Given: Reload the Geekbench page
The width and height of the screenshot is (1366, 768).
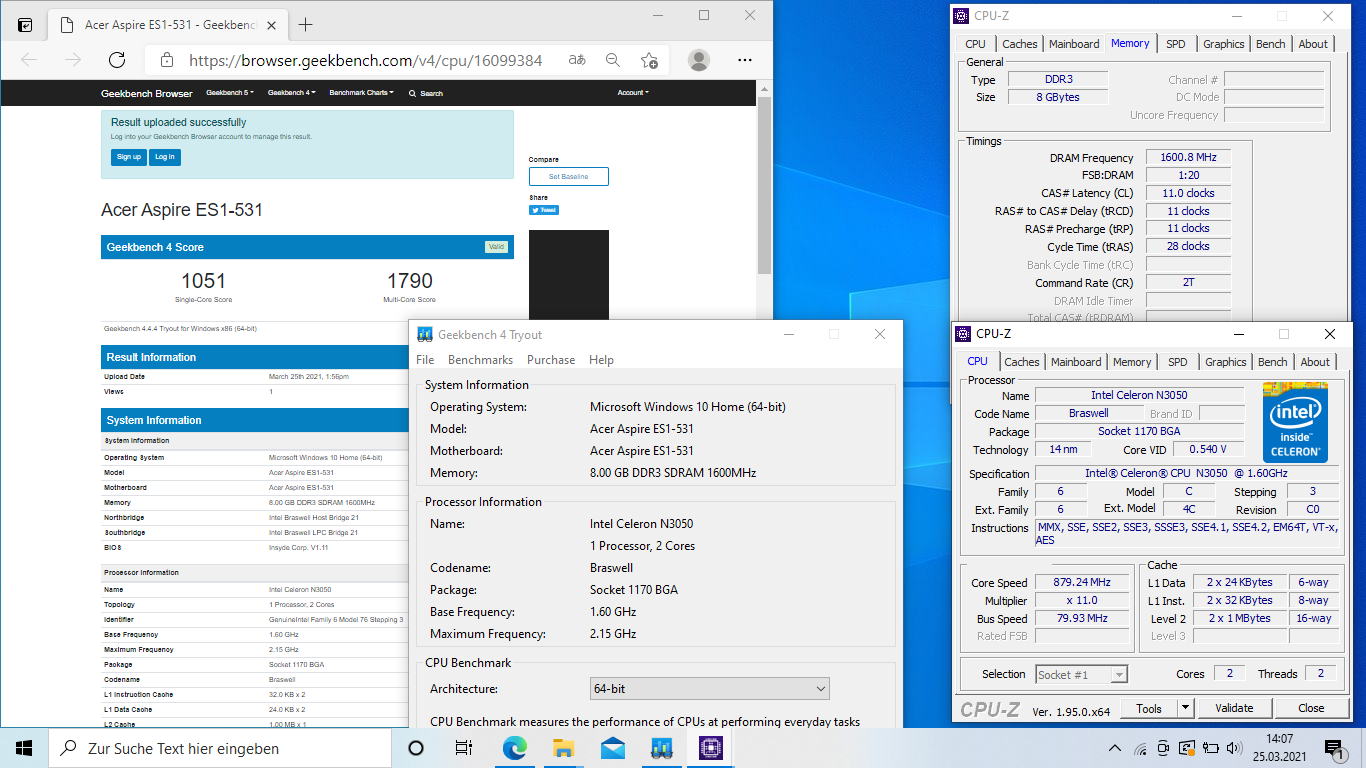Looking at the screenshot, I should point(117,60).
